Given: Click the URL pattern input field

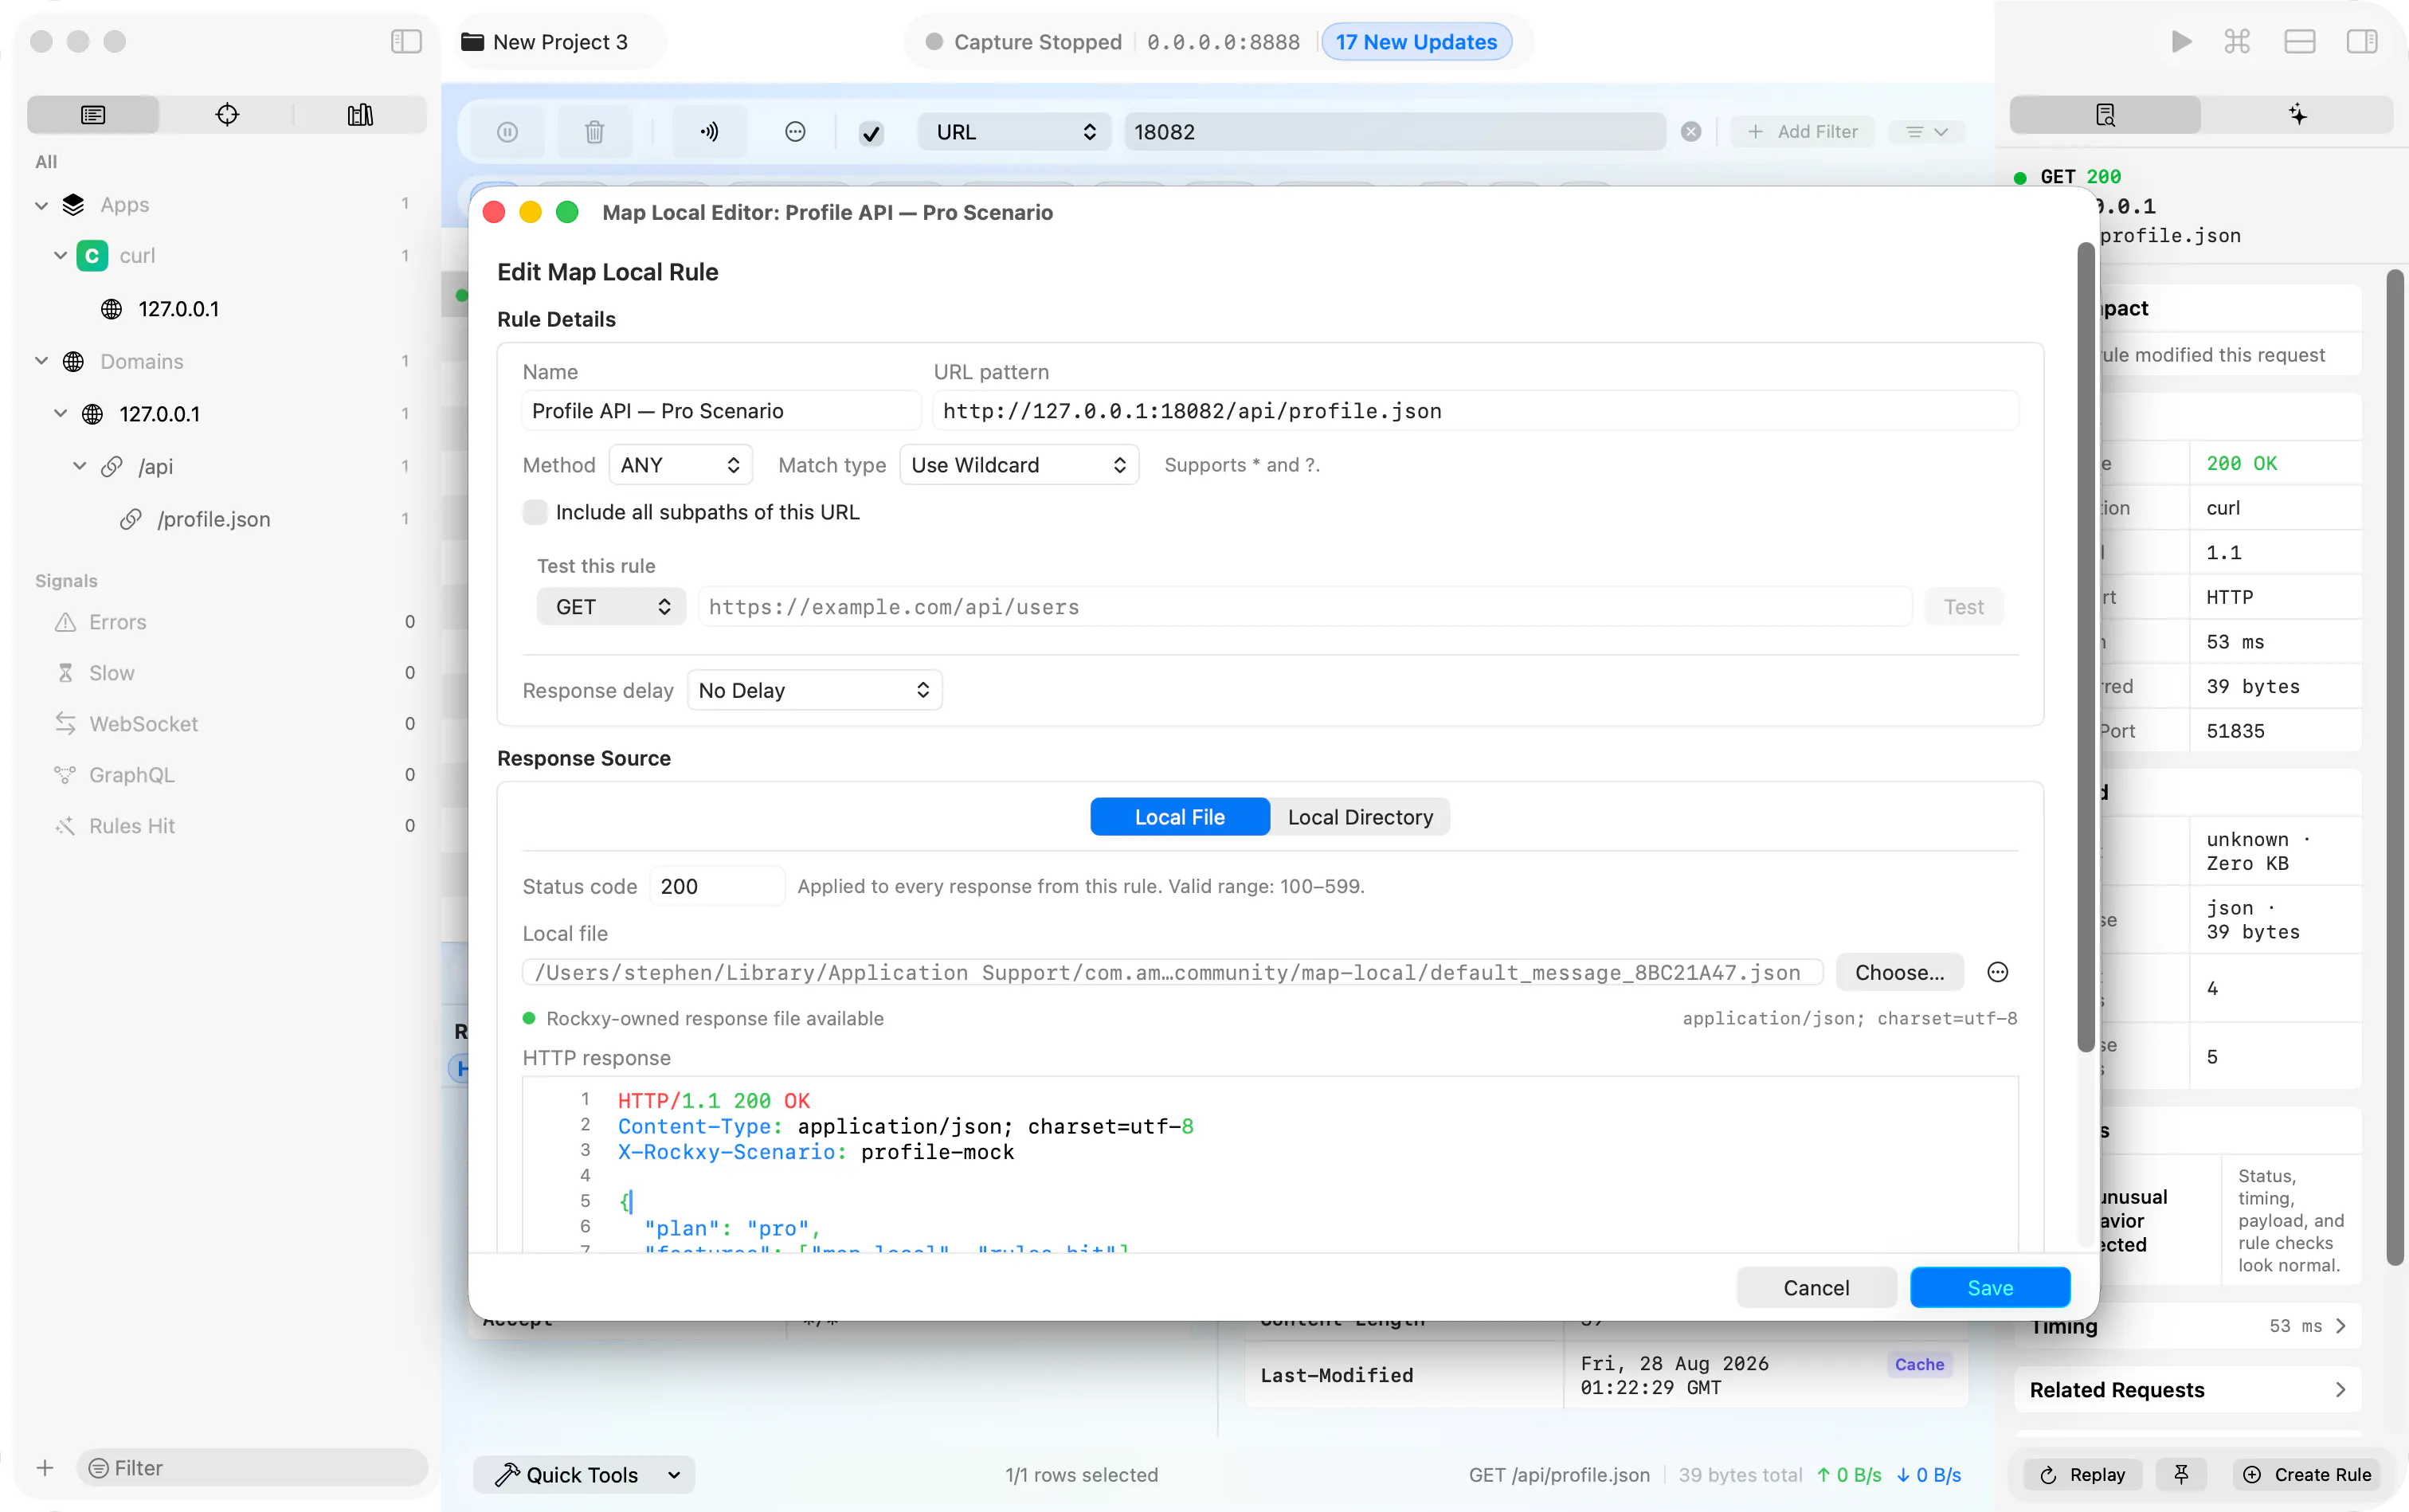Looking at the screenshot, I should point(1475,411).
